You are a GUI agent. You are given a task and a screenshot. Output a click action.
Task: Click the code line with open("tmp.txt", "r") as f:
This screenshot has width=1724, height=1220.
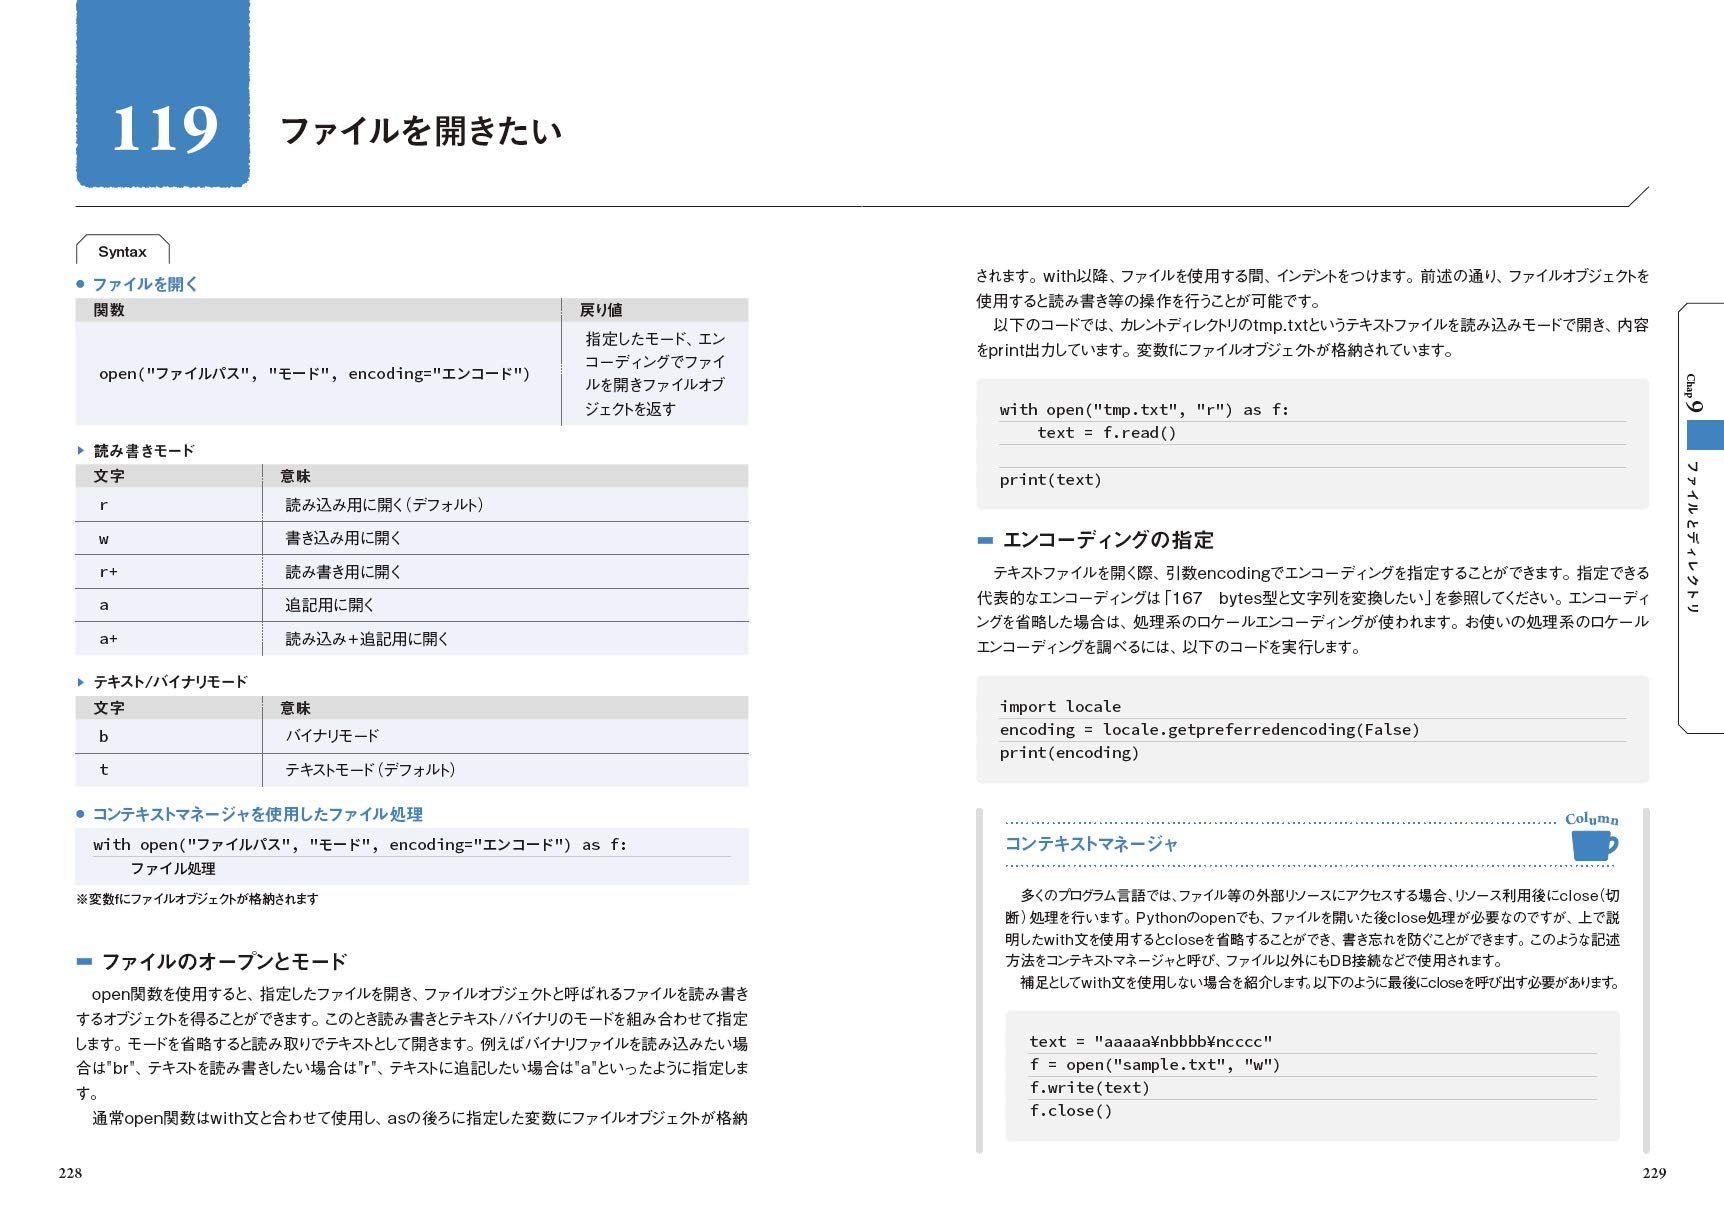tap(1144, 410)
